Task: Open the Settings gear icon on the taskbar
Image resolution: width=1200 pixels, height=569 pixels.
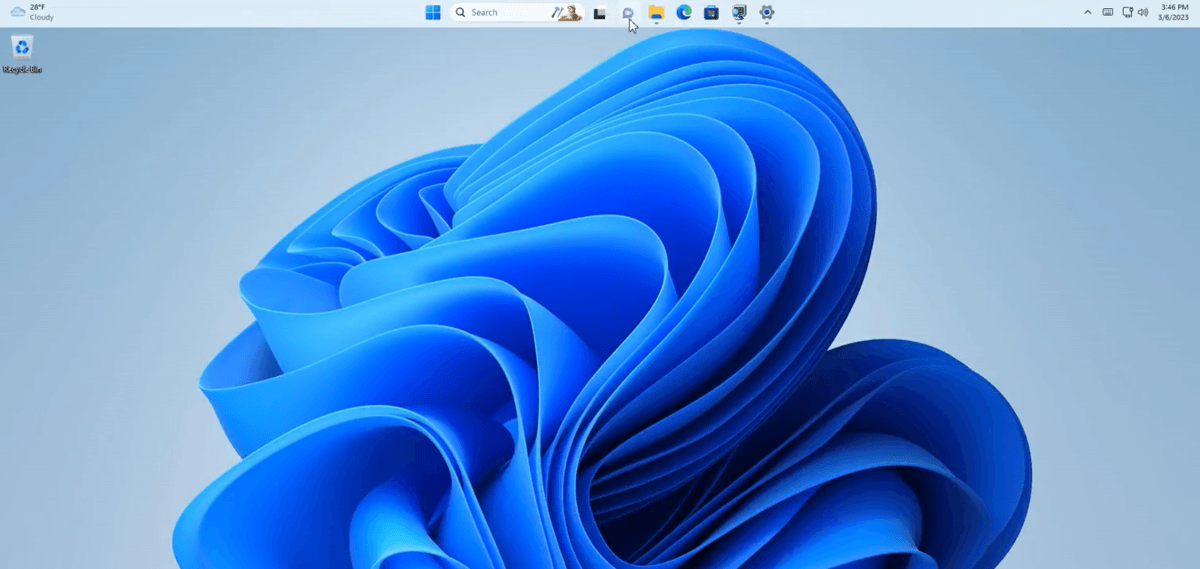Action: [x=767, y=13]
